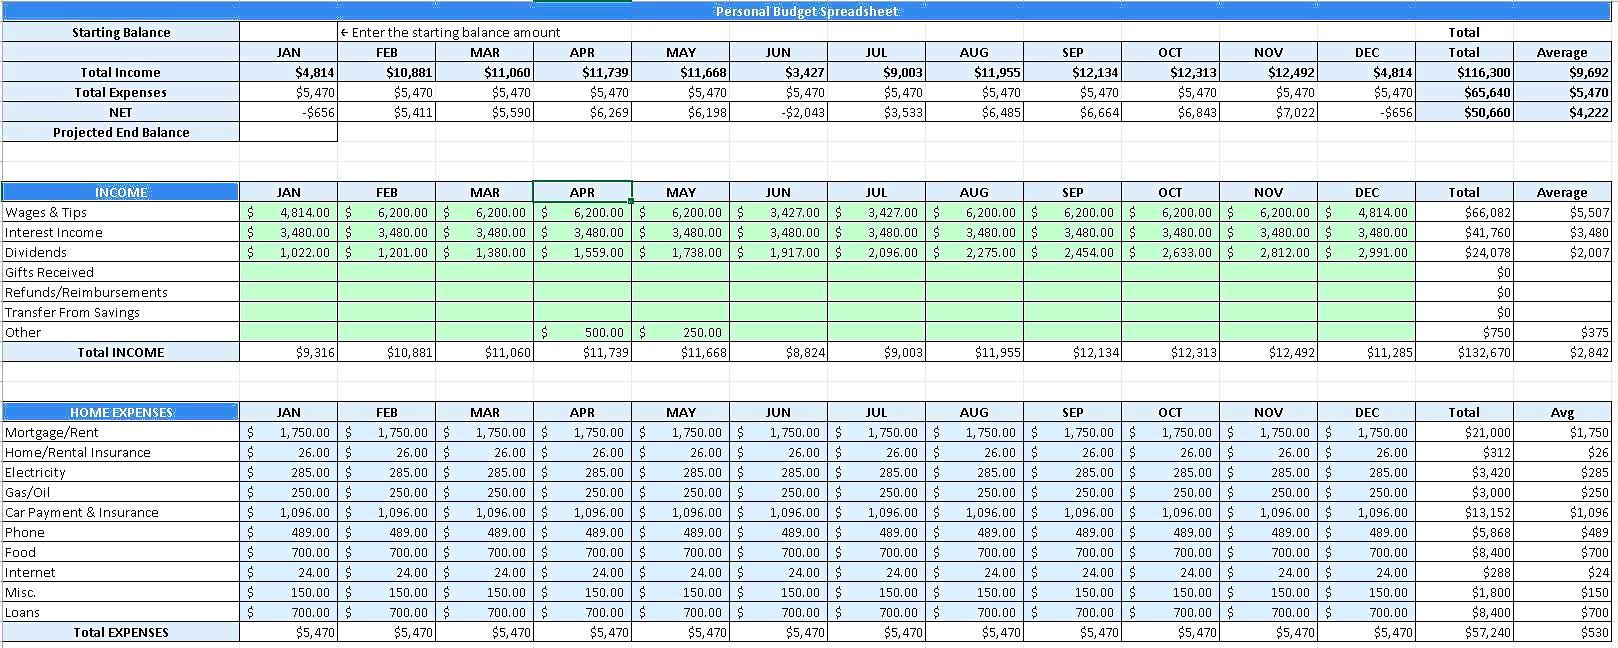Click Wages & Tips JUN value 3,427.00
The width and height of the screenshot is (1618, 648).
(778, 212)
